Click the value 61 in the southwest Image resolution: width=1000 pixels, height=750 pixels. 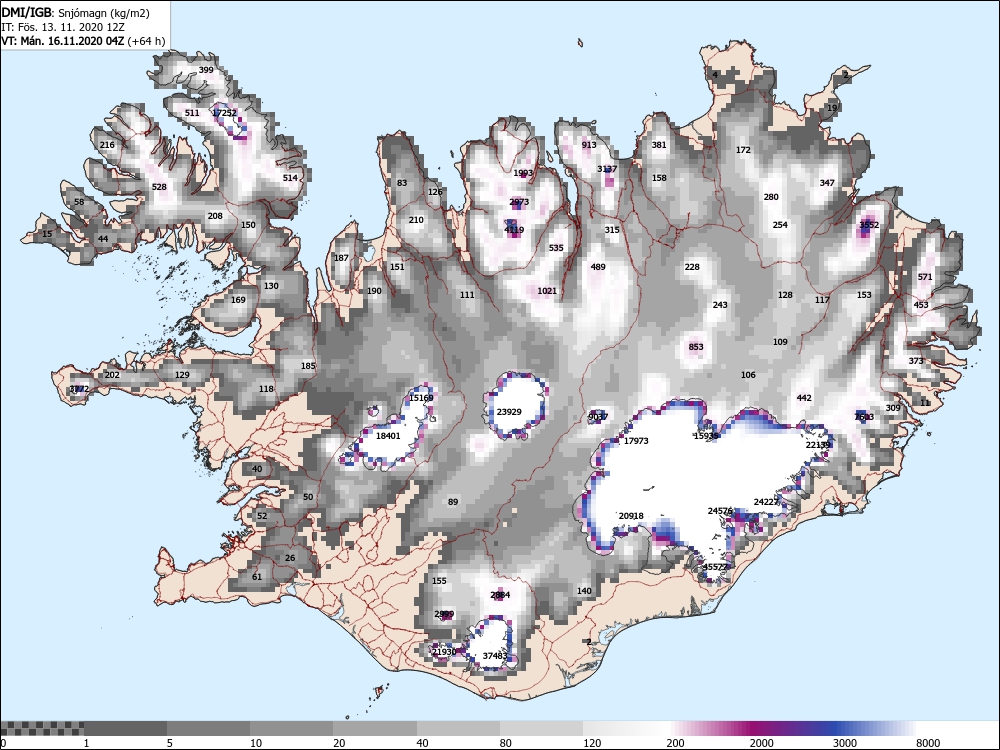(x=257, y=577)
